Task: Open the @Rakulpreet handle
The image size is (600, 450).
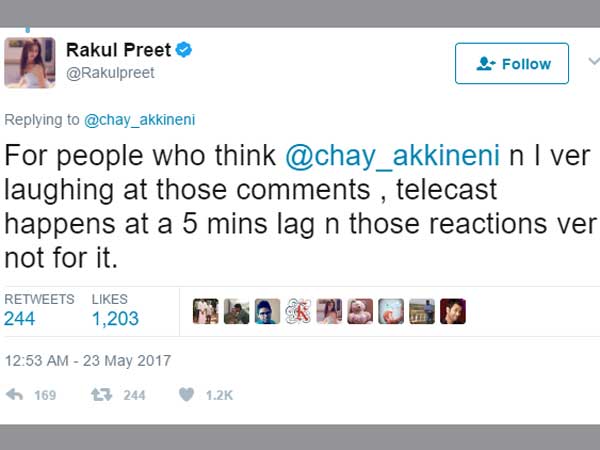Action: [x=110, y=73]
